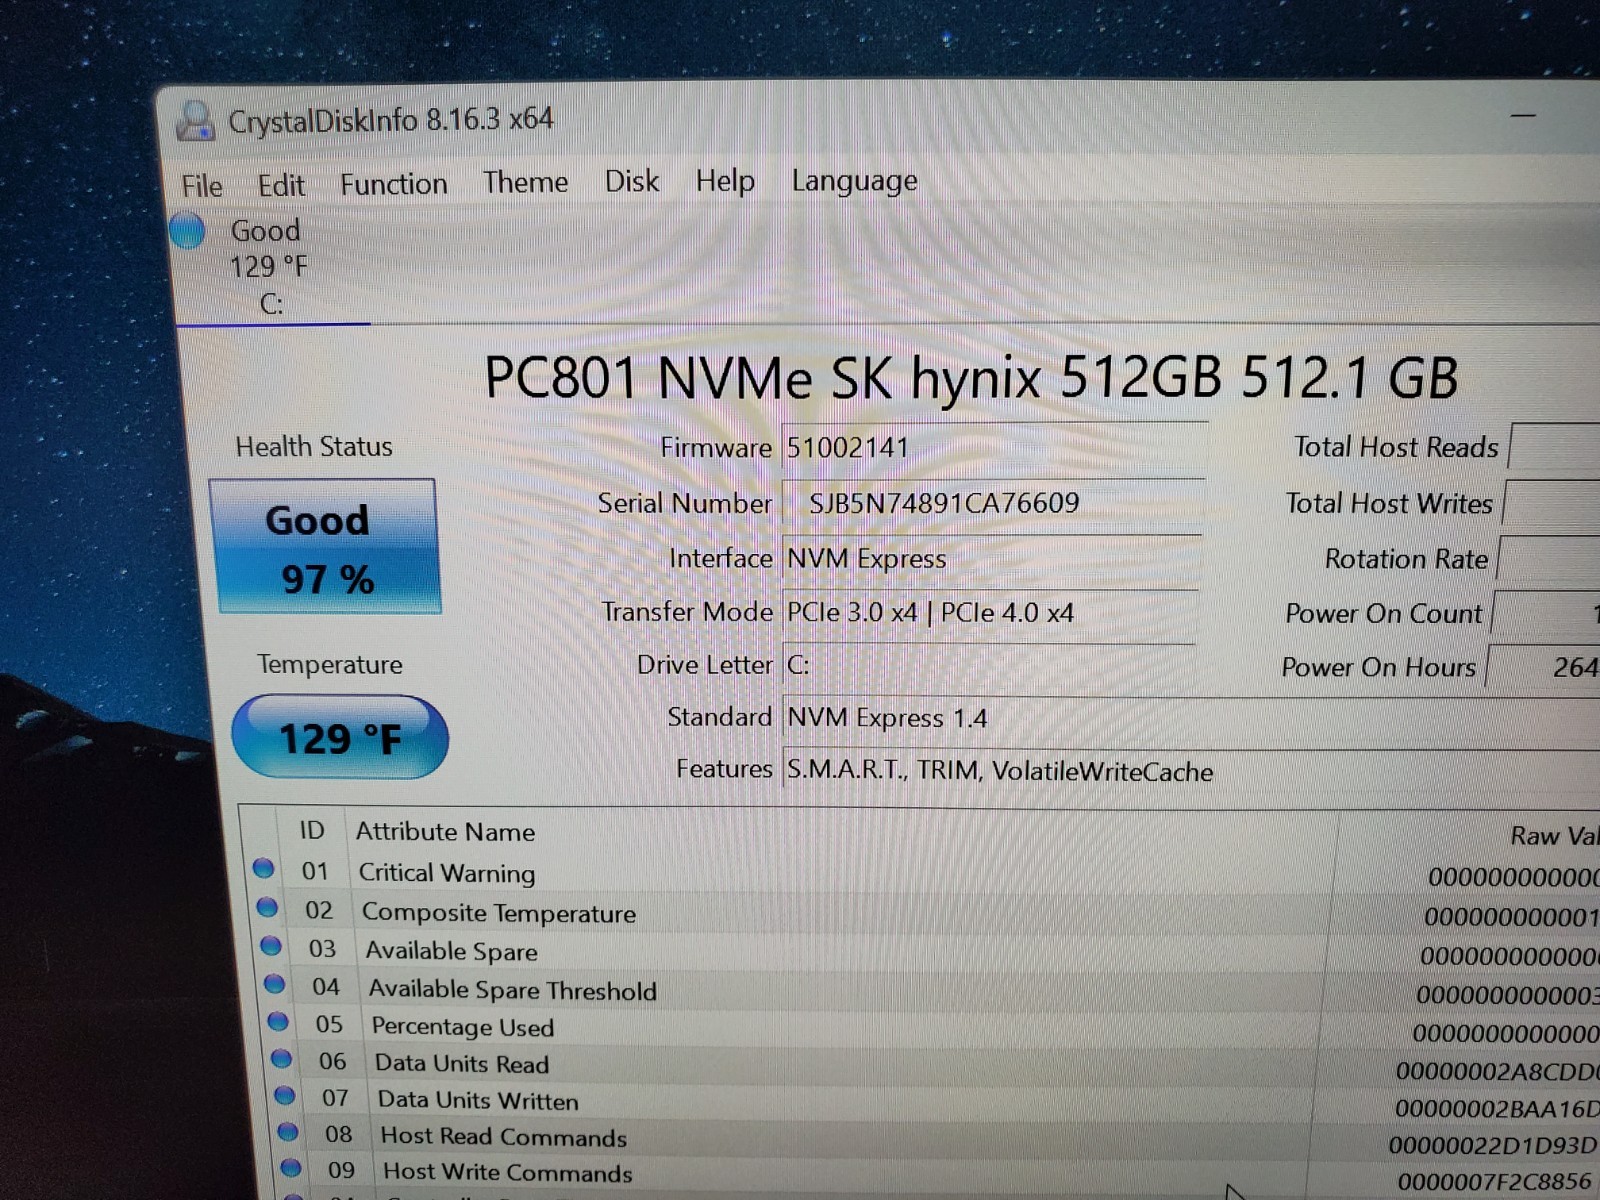
Task: Click status dot for Host Read Commands row
Action: pos(288,1131)
